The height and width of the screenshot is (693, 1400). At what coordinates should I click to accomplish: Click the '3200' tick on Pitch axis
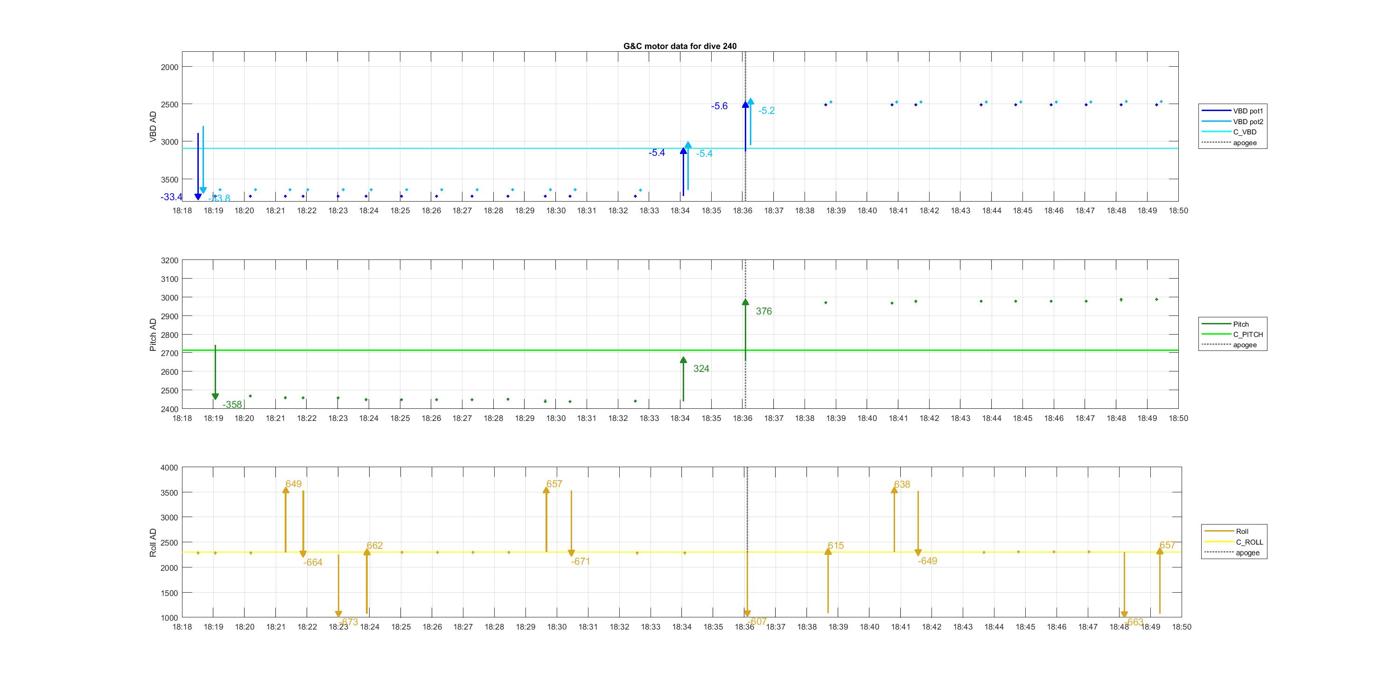click(170, 260)
